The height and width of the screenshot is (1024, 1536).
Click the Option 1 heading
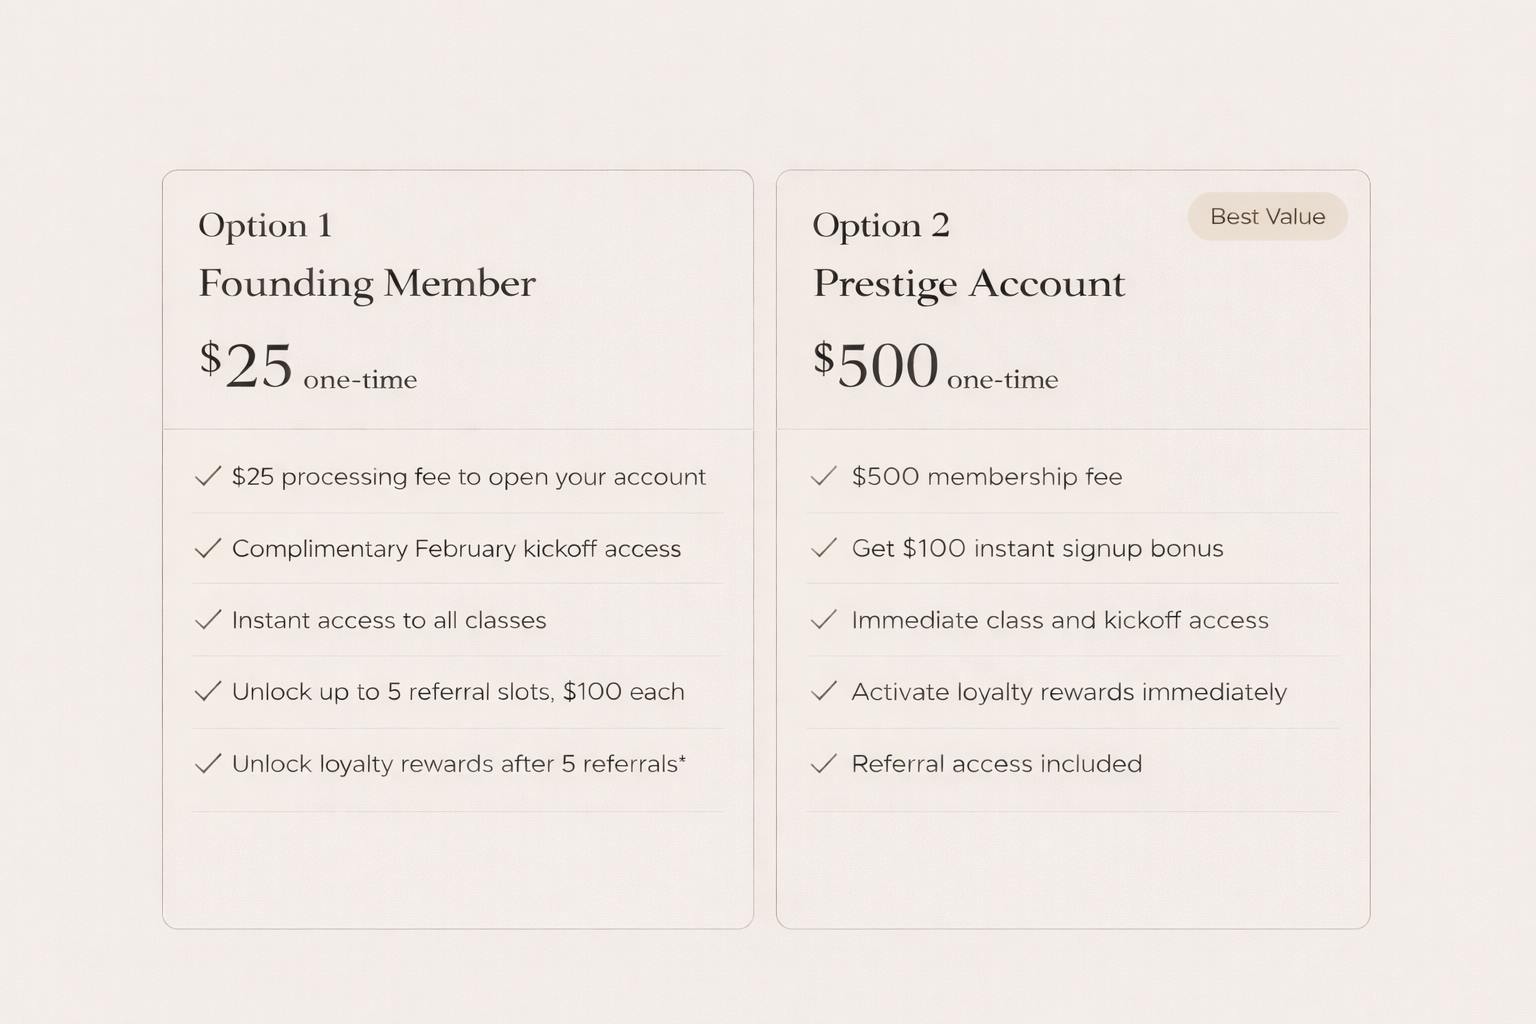coord(265,225)
